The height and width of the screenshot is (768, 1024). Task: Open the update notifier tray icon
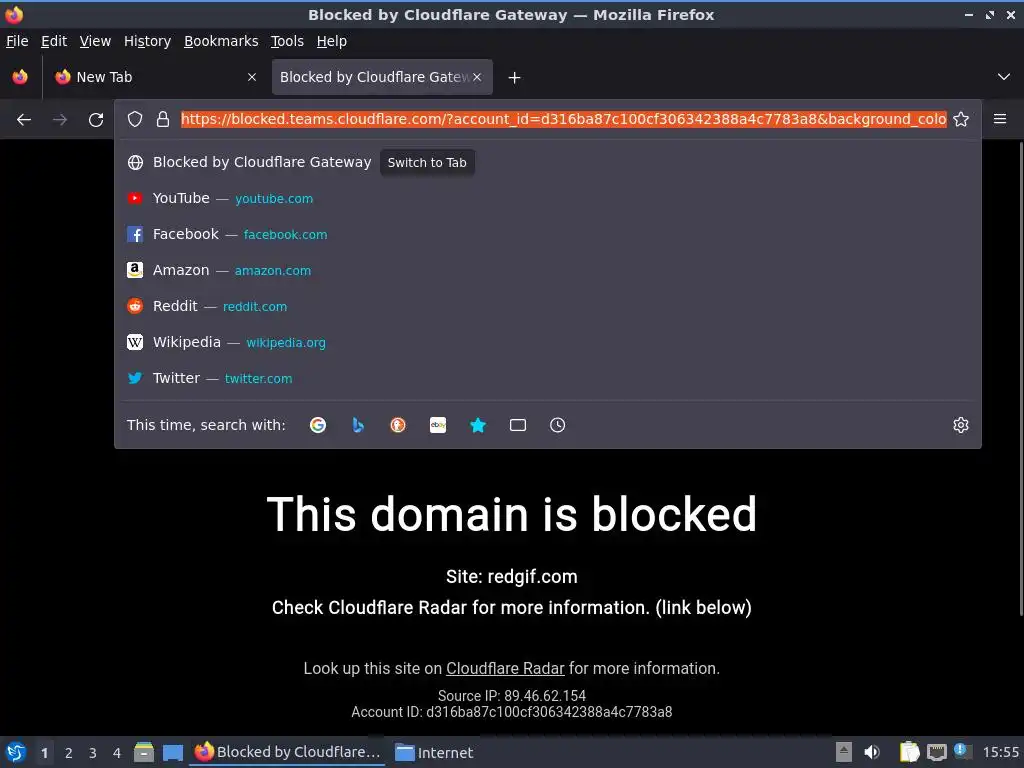(x=962, y=751)
